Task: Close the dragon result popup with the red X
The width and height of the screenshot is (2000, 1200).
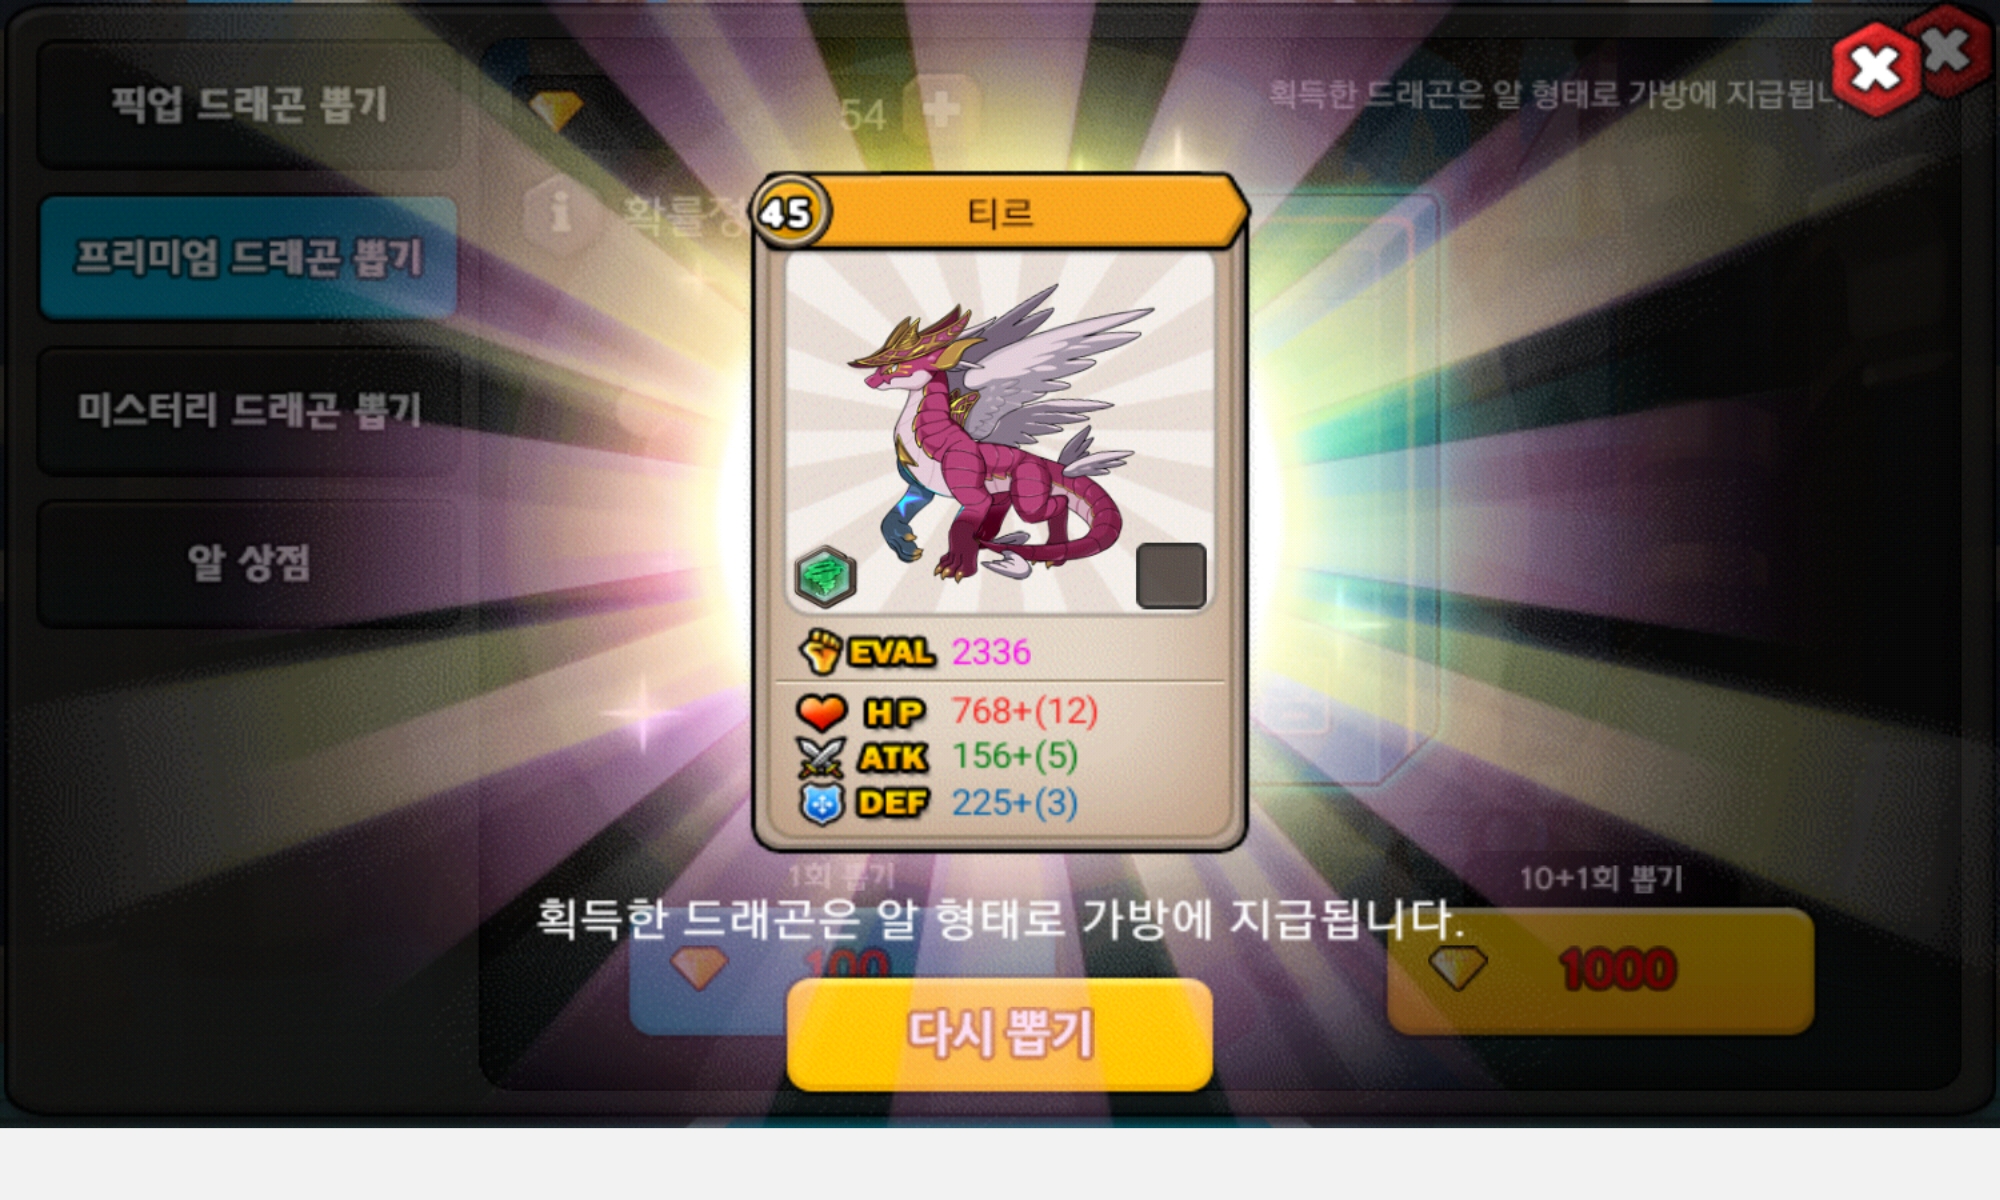Action: point(1876,68)
